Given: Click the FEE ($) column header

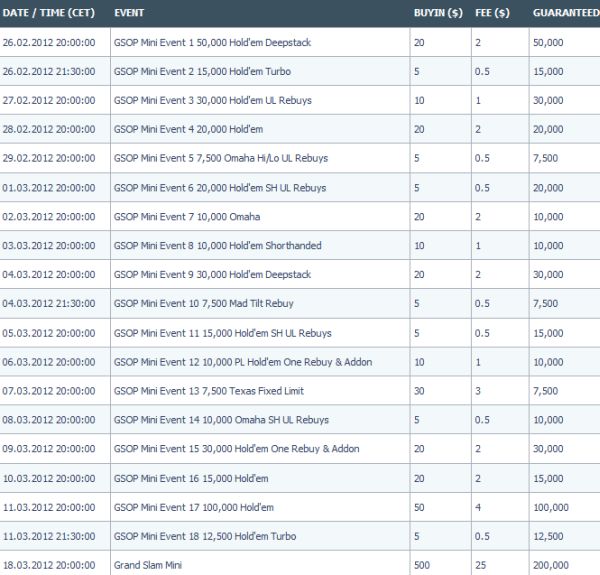Looking at the screenshot, I should pyautogui.click(x=492, y=13).
